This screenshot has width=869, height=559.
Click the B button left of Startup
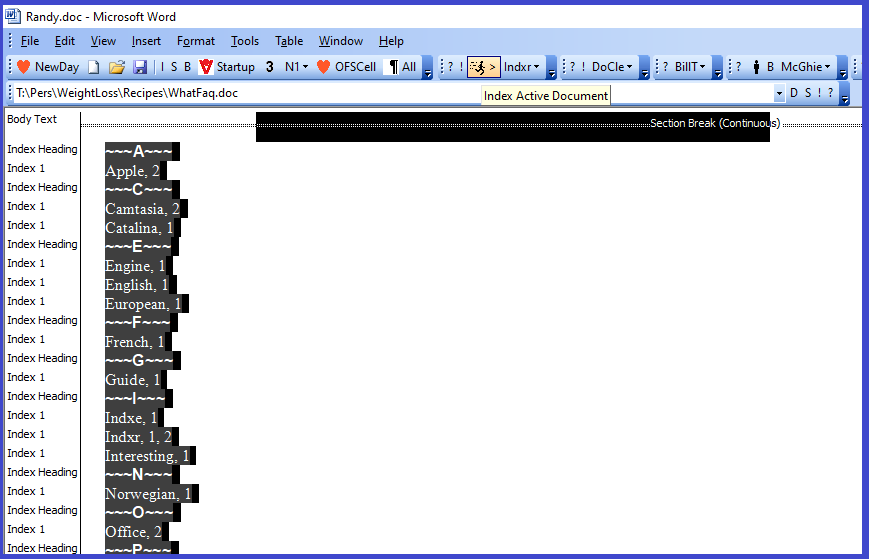pyautogui.click(x=187, y=67)
